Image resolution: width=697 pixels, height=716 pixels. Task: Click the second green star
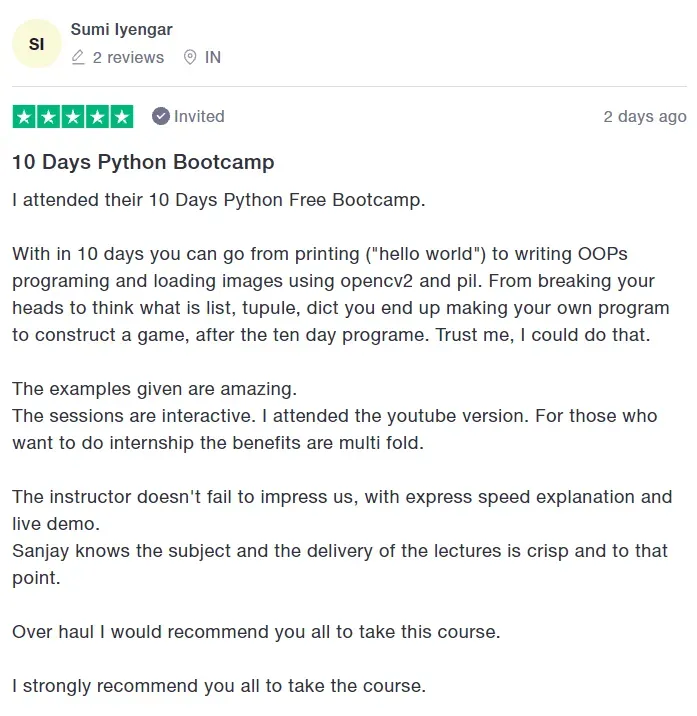(48, 116)
